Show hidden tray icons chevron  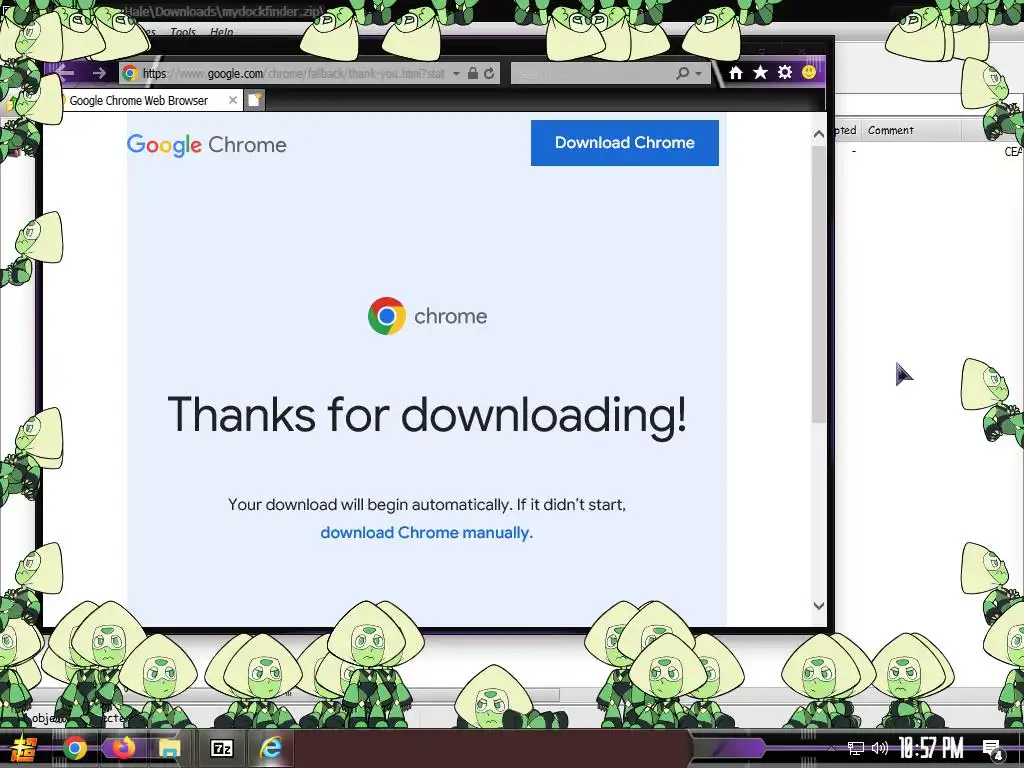831,748
